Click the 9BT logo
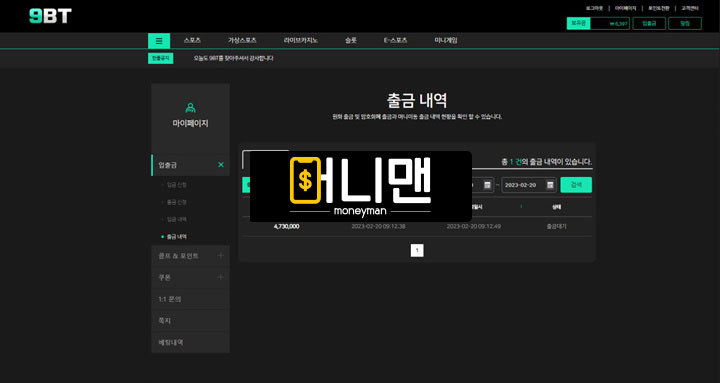 pyautogui.click(x=50, y=16)
